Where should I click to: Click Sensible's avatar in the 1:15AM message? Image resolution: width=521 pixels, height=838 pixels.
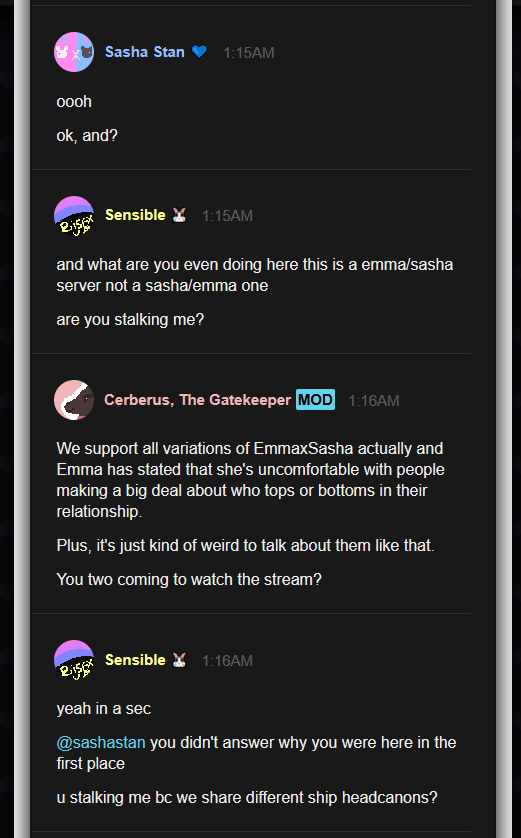74,215
